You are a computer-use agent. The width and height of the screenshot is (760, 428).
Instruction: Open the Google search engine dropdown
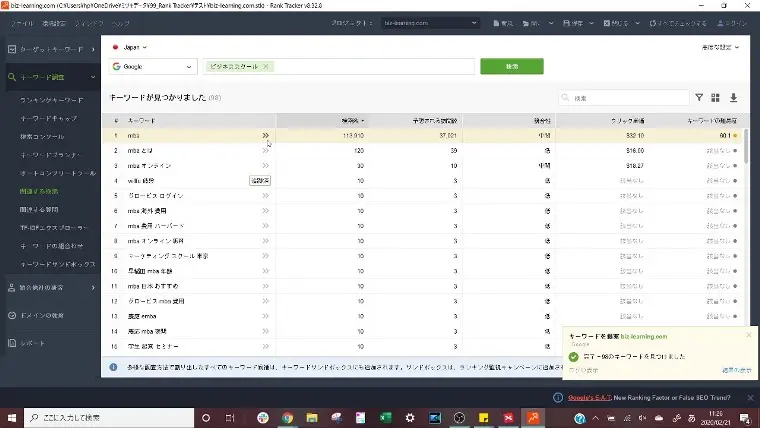[153, 66]
